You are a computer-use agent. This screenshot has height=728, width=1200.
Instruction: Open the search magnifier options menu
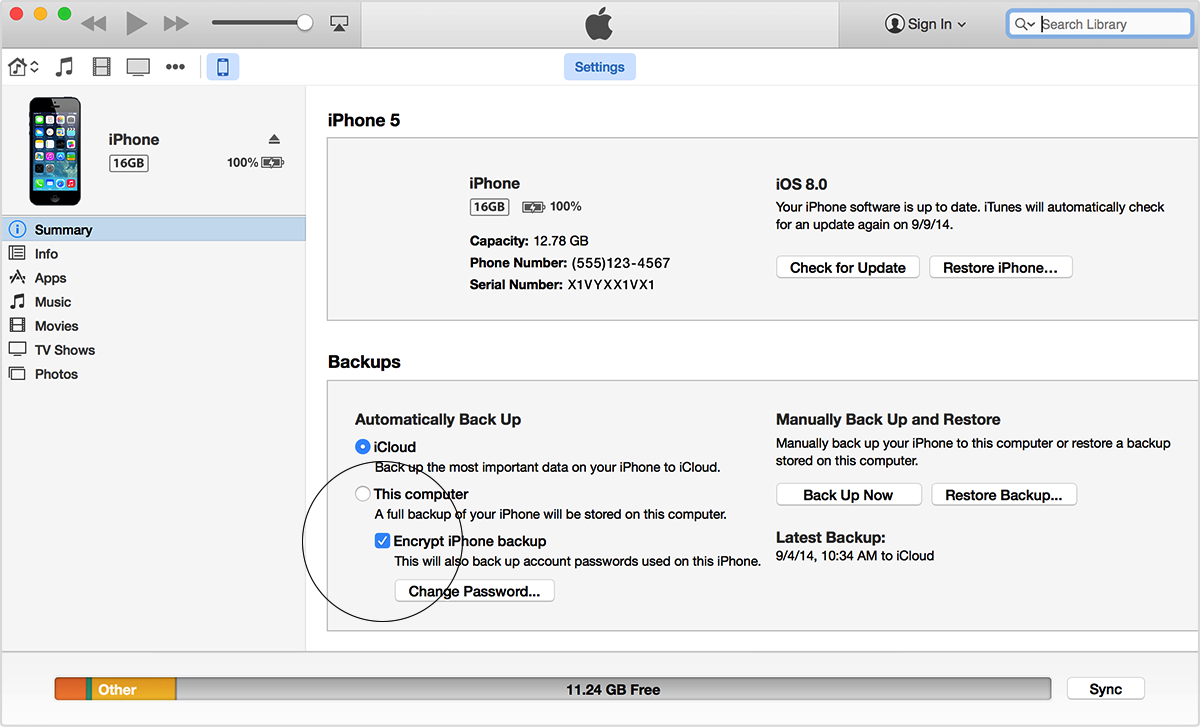(1025, 24)
